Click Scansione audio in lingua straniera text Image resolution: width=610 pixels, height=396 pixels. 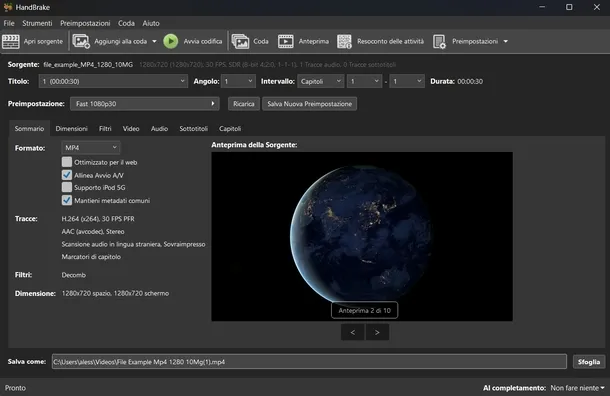(133, 244)
